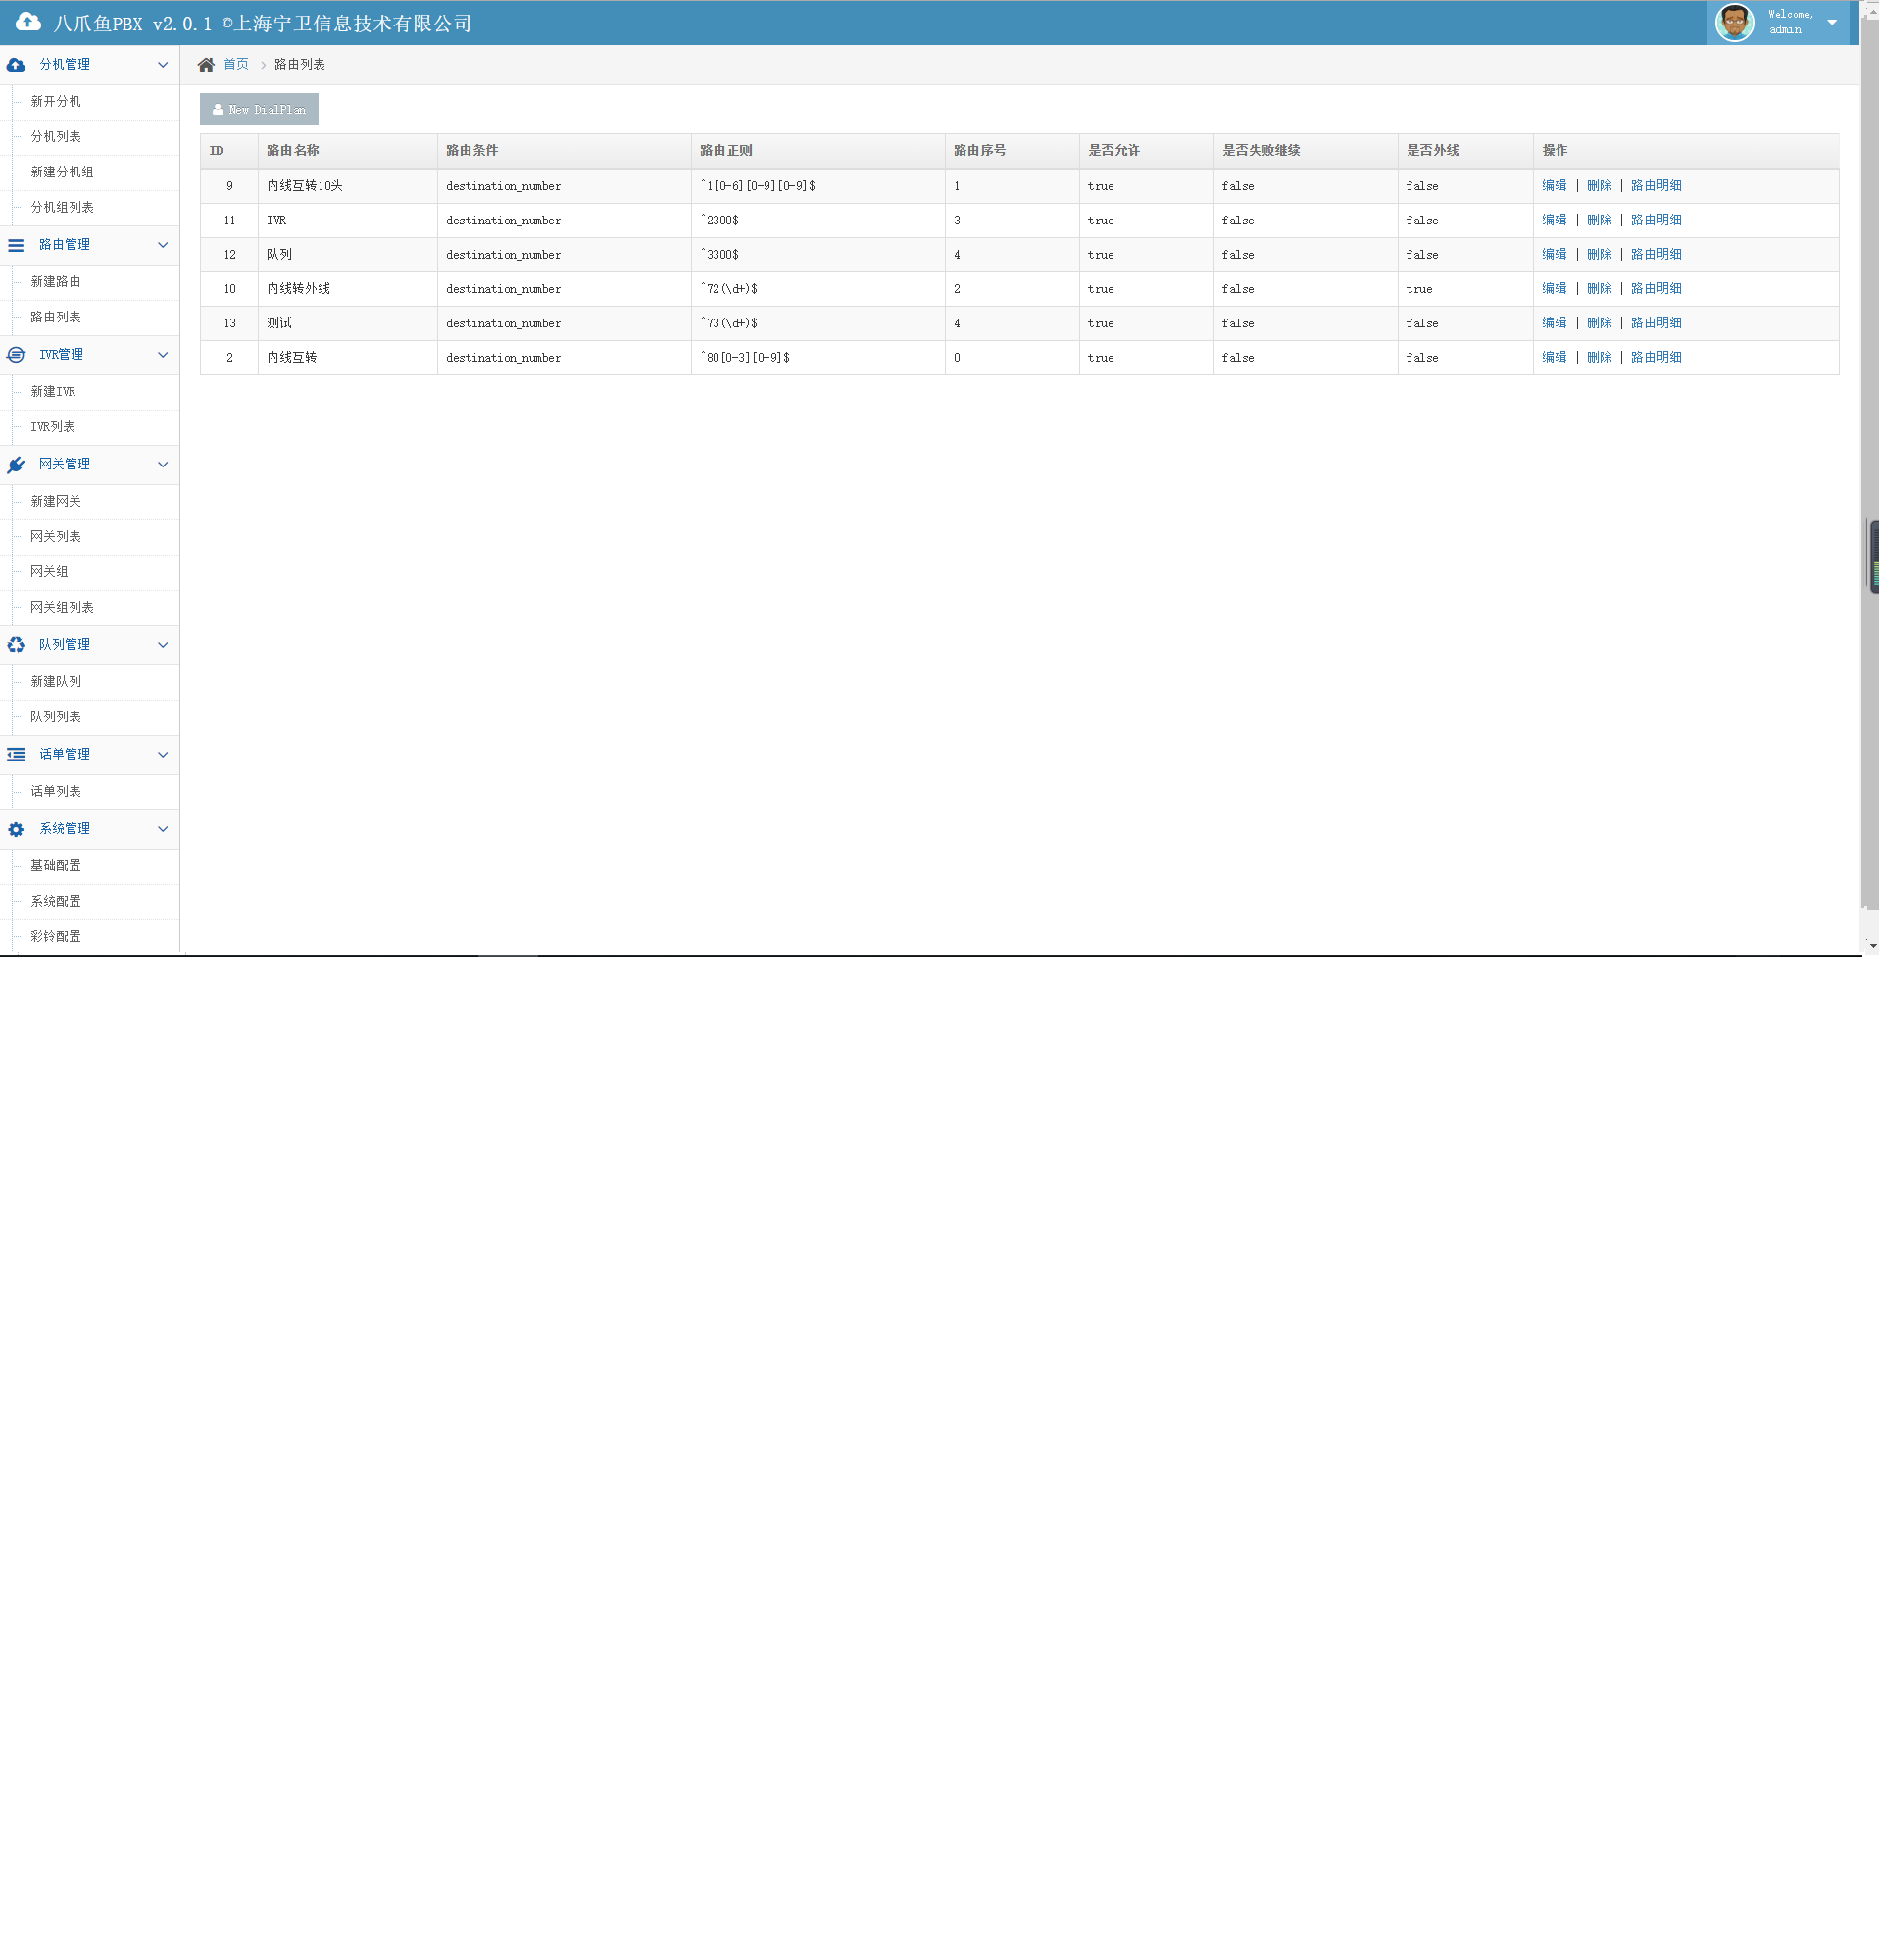Click the 路由管理 list icon
The image size is (1879, 1960).
16,245
